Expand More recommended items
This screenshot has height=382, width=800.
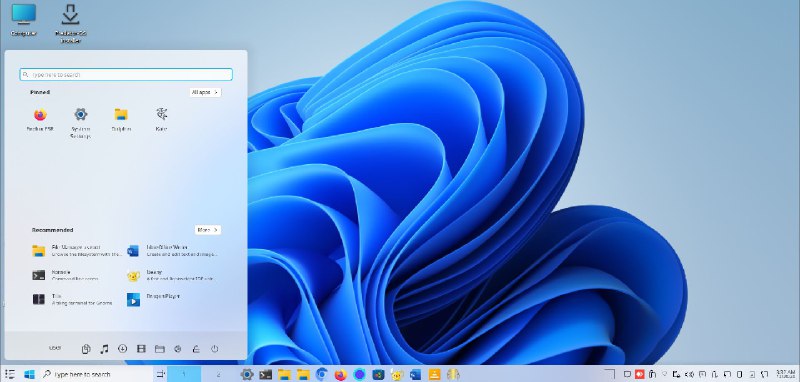tap(208, 230)
